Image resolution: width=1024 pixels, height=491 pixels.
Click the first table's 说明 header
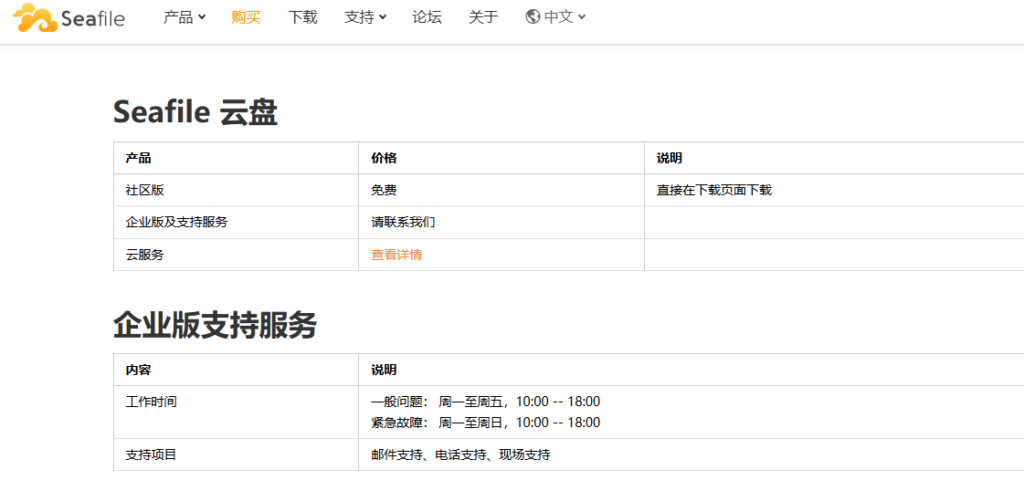pyautogui.click(x=669, y=158)
